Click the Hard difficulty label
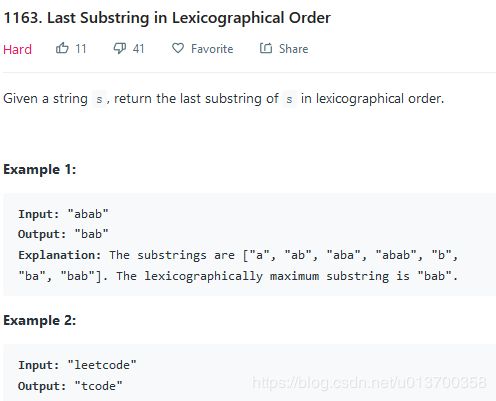Image resolution: width=496 pixels, height=401 pixels. (x=17, y=50)
